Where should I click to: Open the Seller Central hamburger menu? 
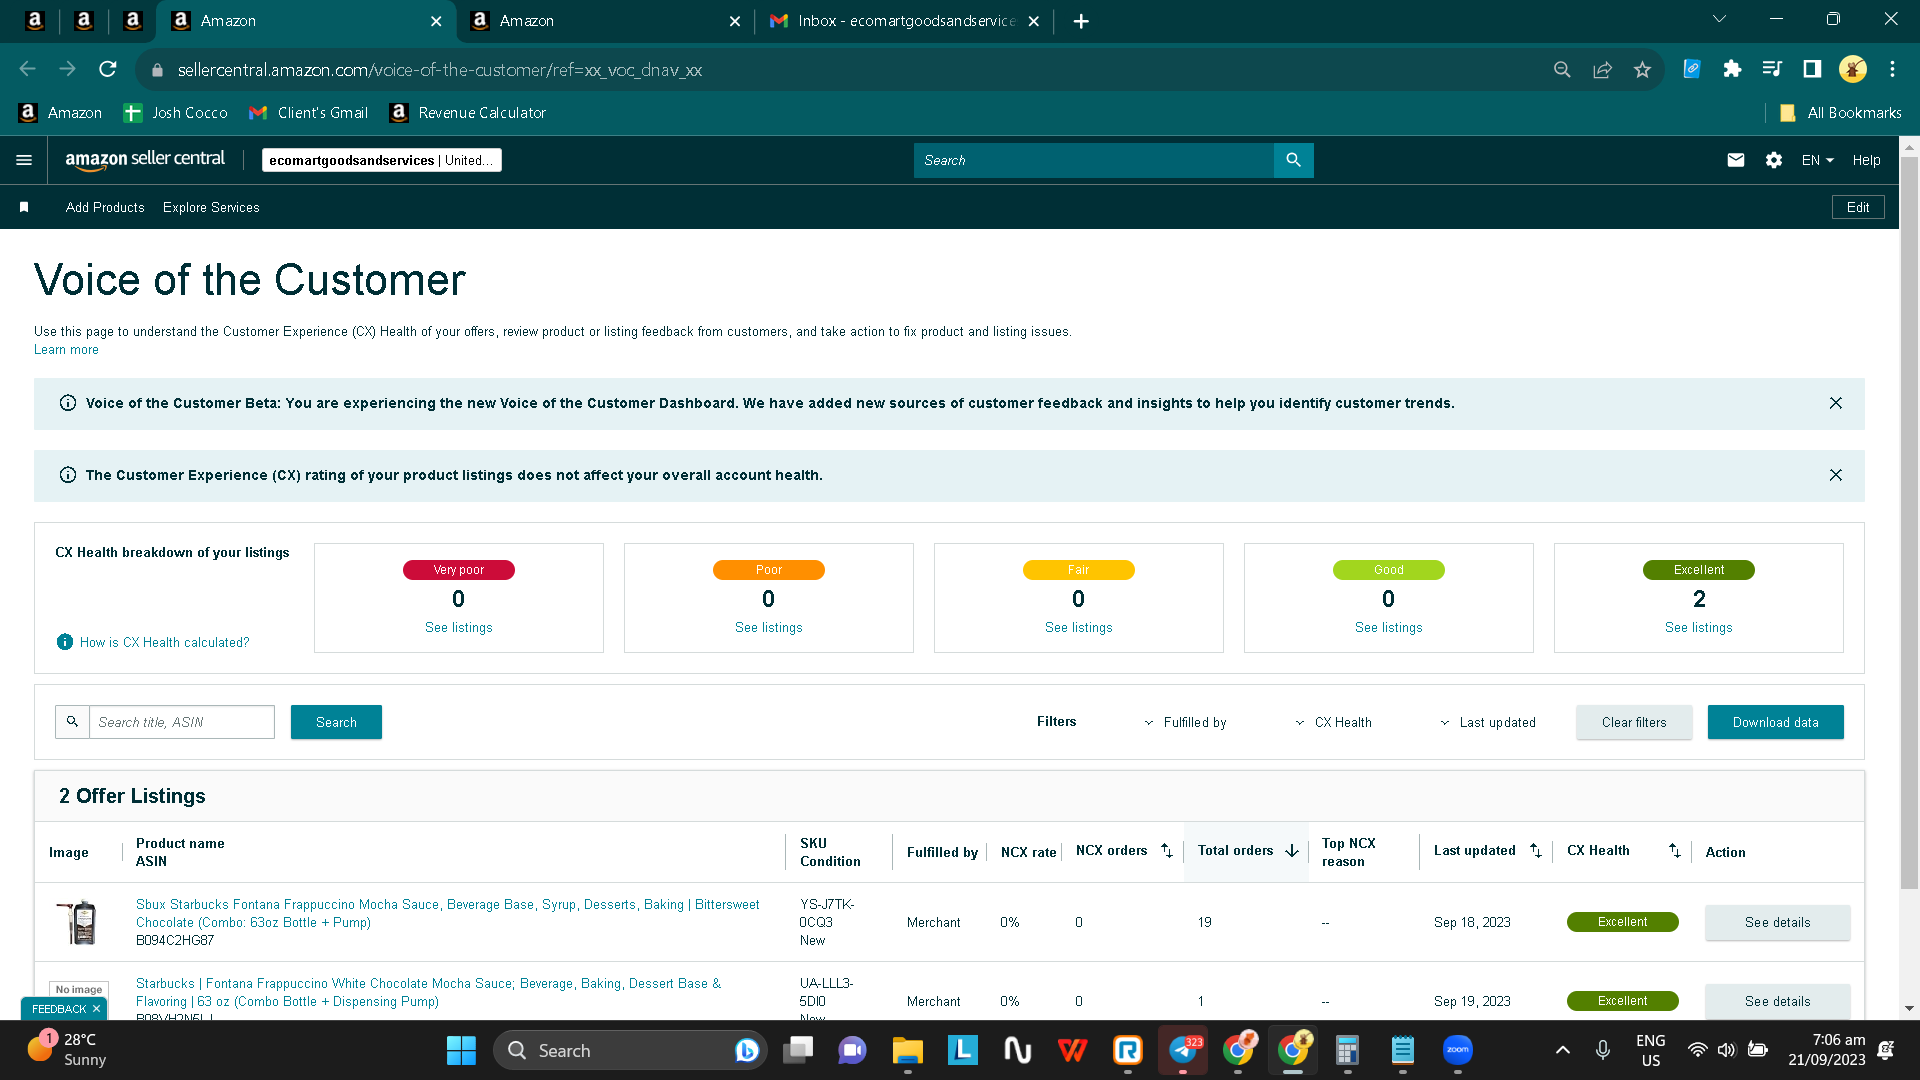pos(24,160)
